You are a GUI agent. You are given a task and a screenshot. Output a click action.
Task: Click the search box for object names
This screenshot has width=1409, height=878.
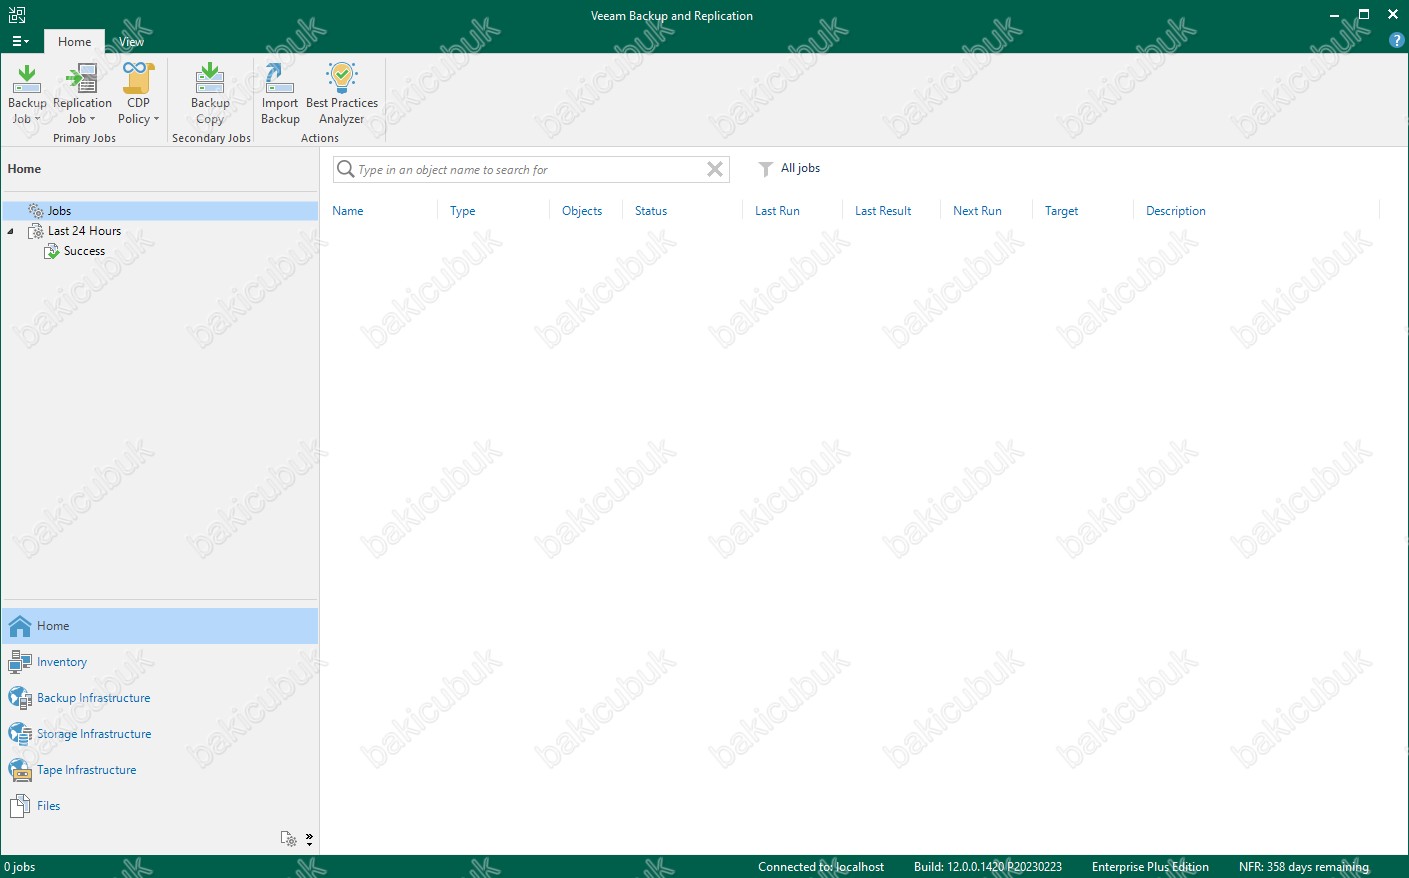pyautogui.click(x=530, y=170)
